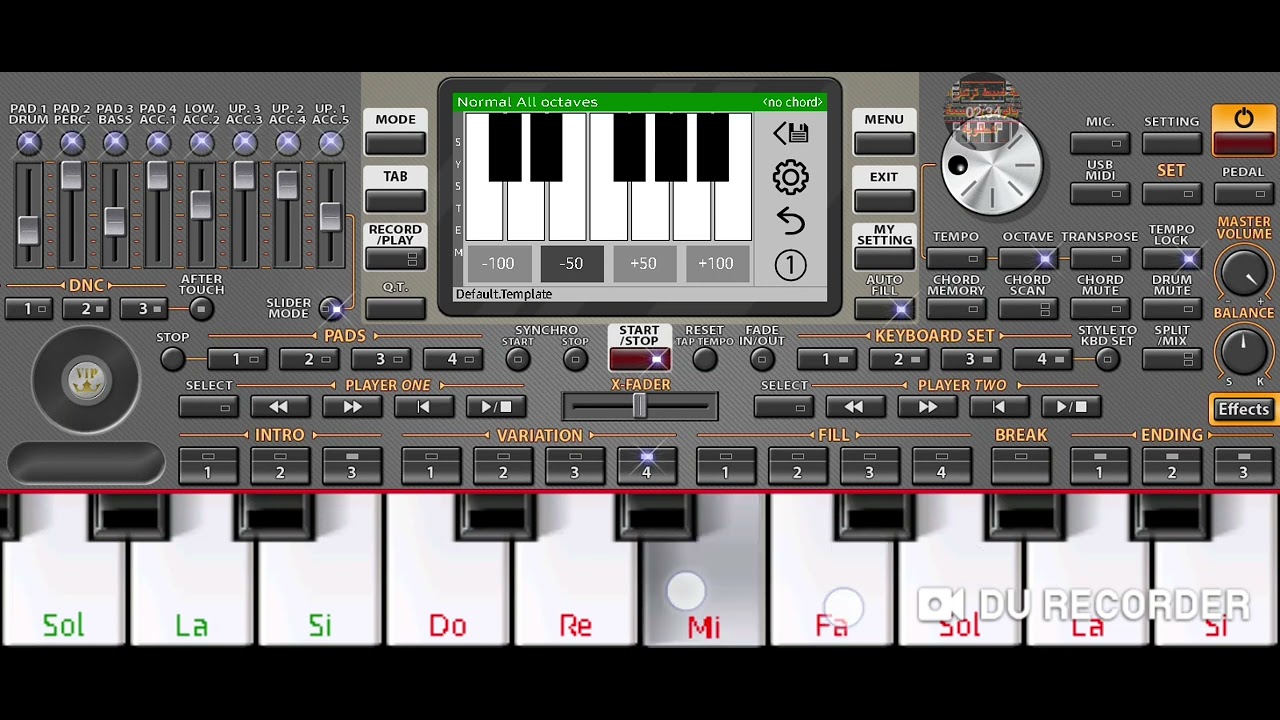
Task: Toggle Slider Mode button
Action: pos(331,308)
